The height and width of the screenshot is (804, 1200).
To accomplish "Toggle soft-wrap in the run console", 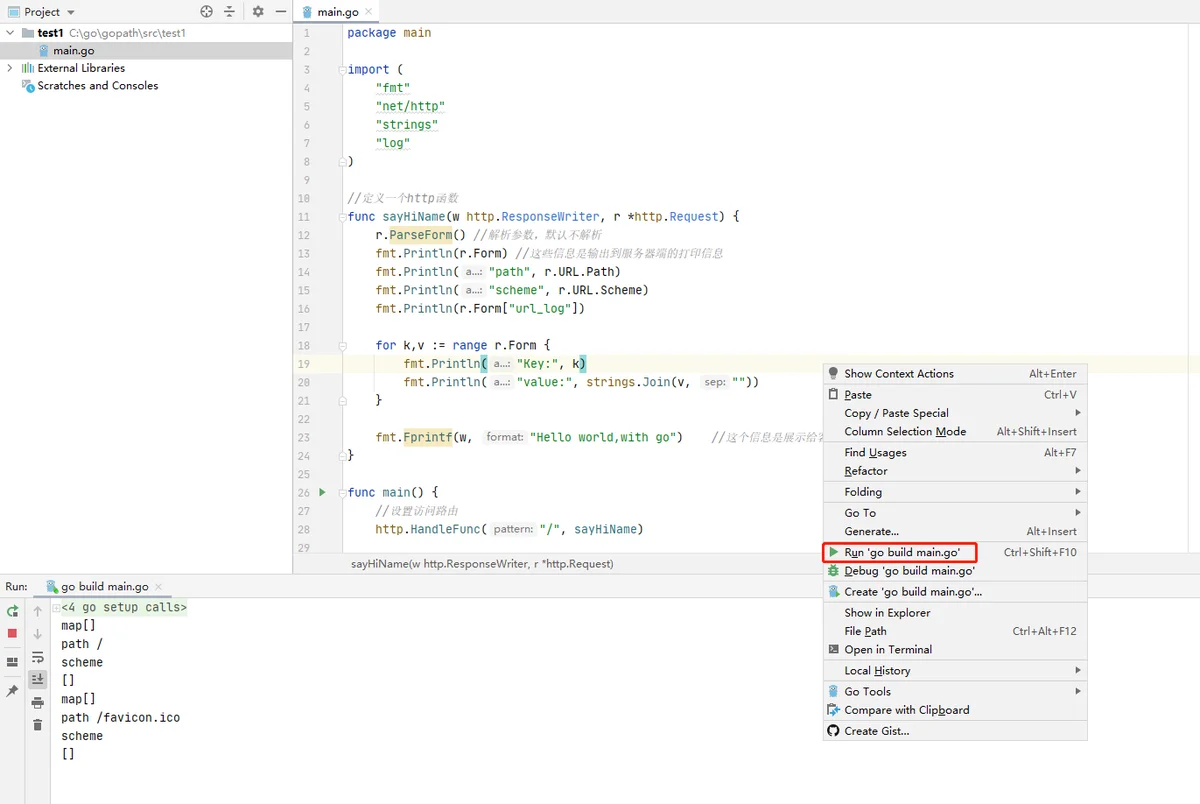I will (x=37, y=657).
